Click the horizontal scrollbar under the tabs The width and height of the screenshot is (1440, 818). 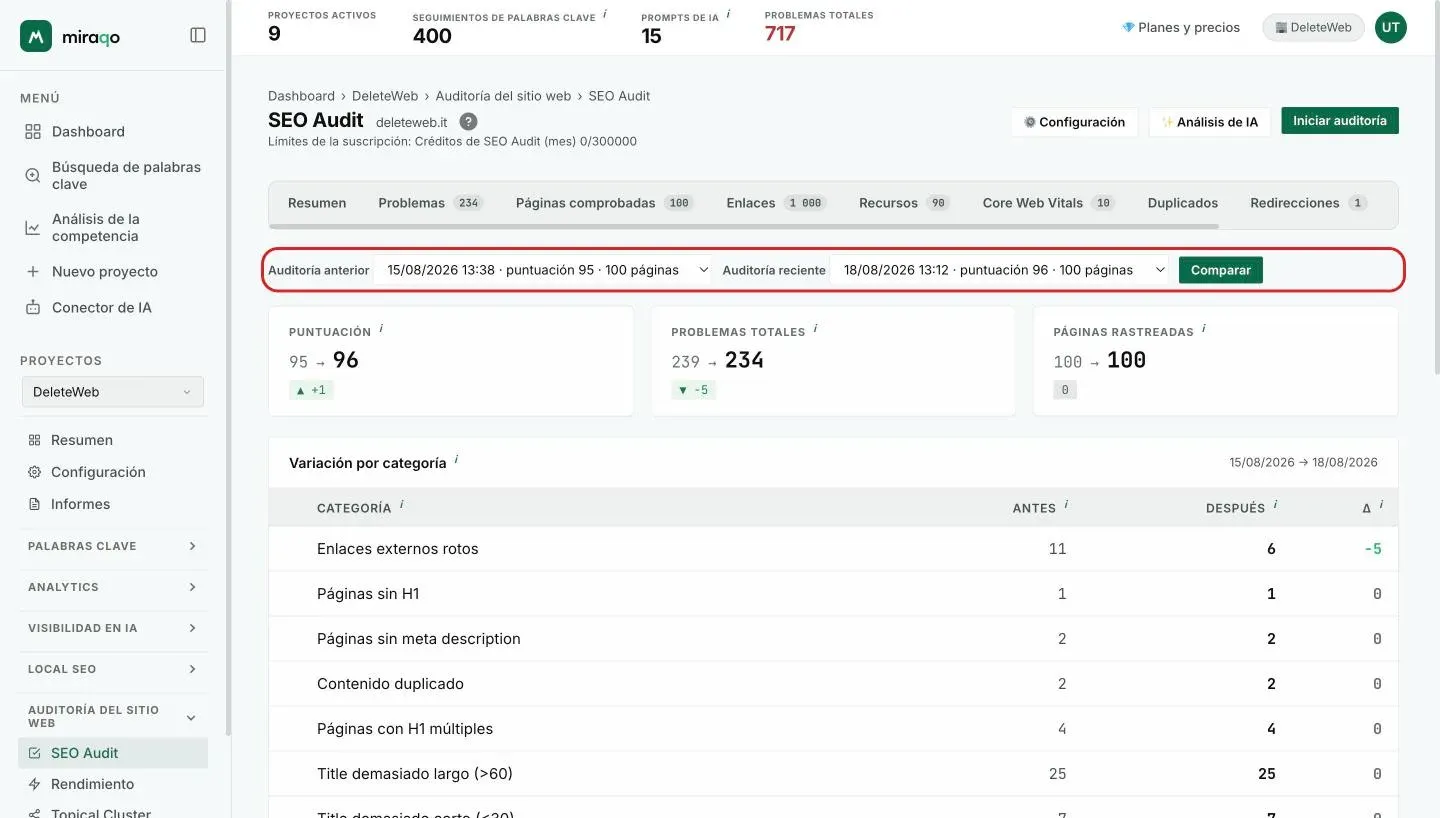[745, 226]
